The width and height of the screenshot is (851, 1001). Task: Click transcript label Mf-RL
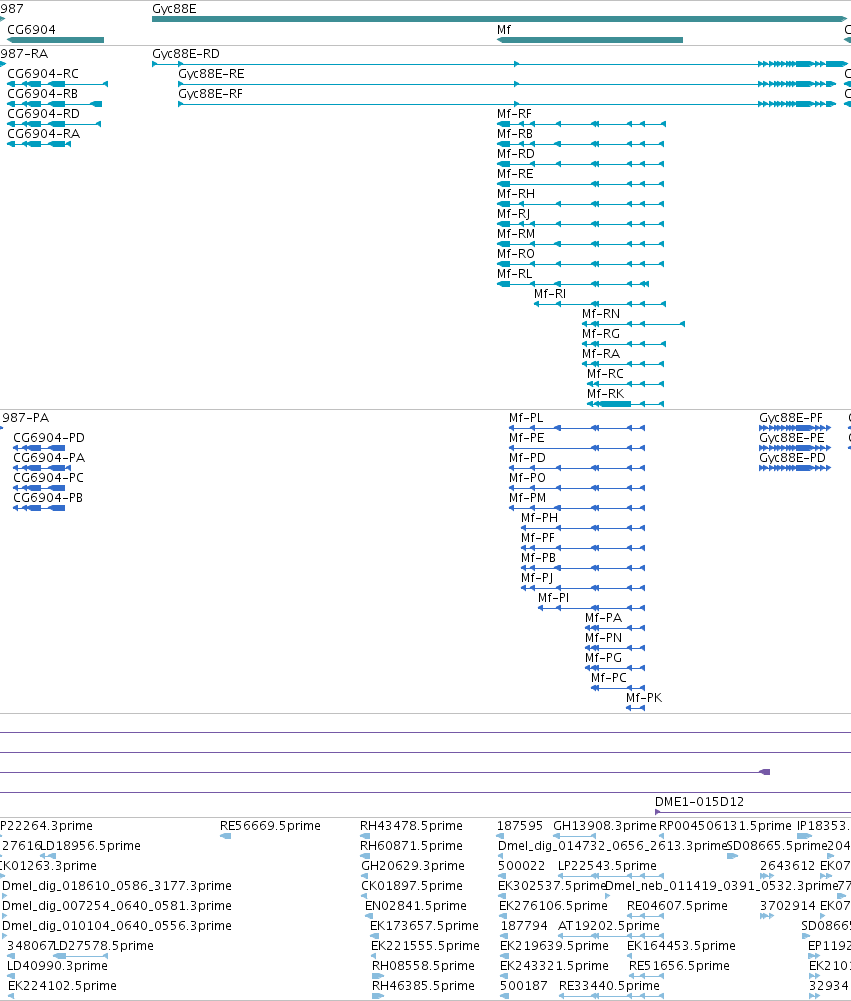pyautogui.click(x=515, y=274)
